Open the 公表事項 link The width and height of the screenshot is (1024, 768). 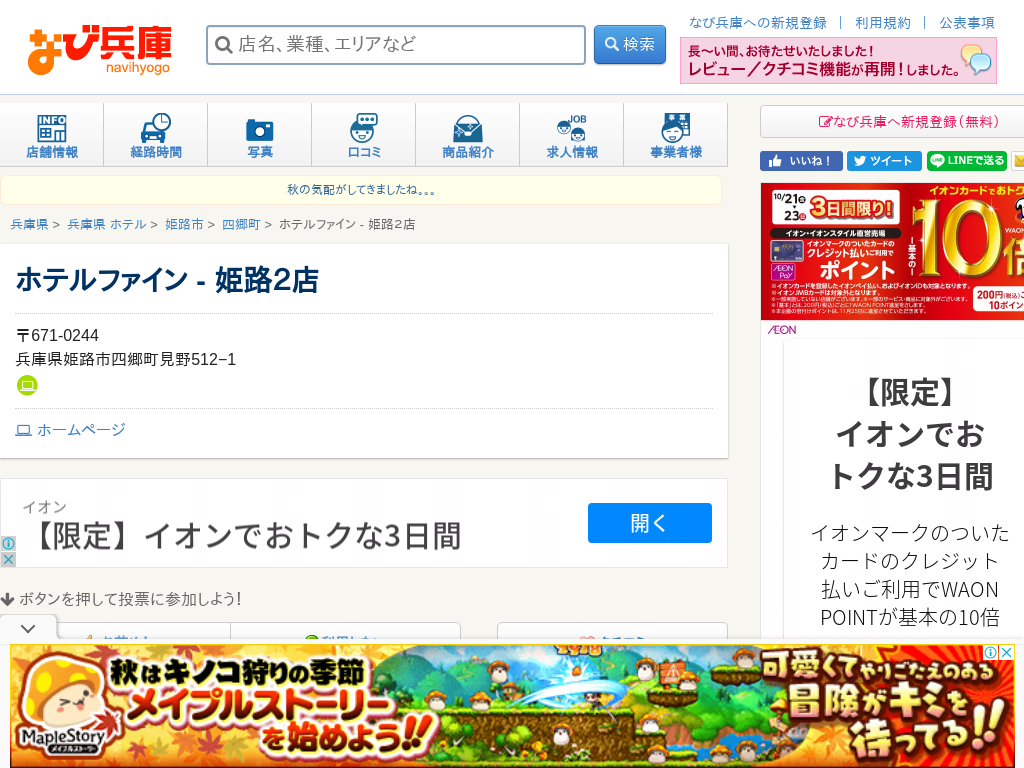[967, 23]
